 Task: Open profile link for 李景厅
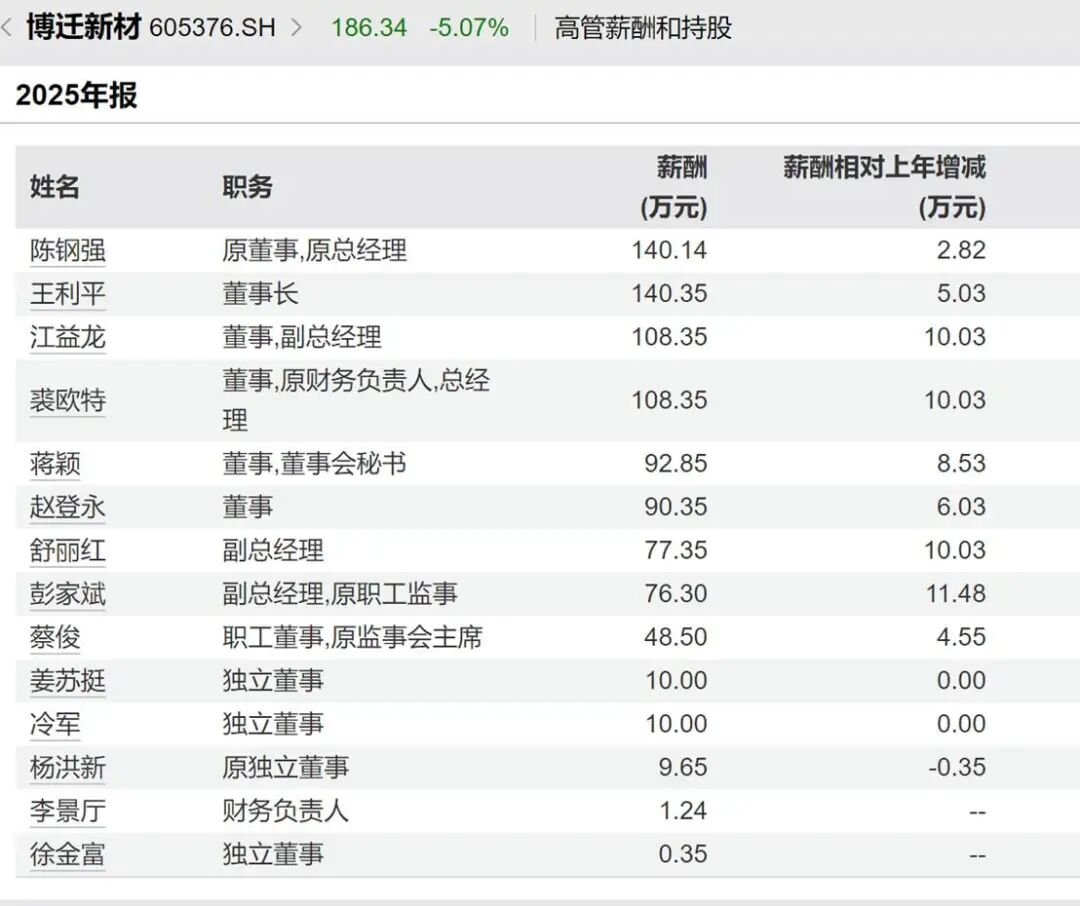[68, 811]
